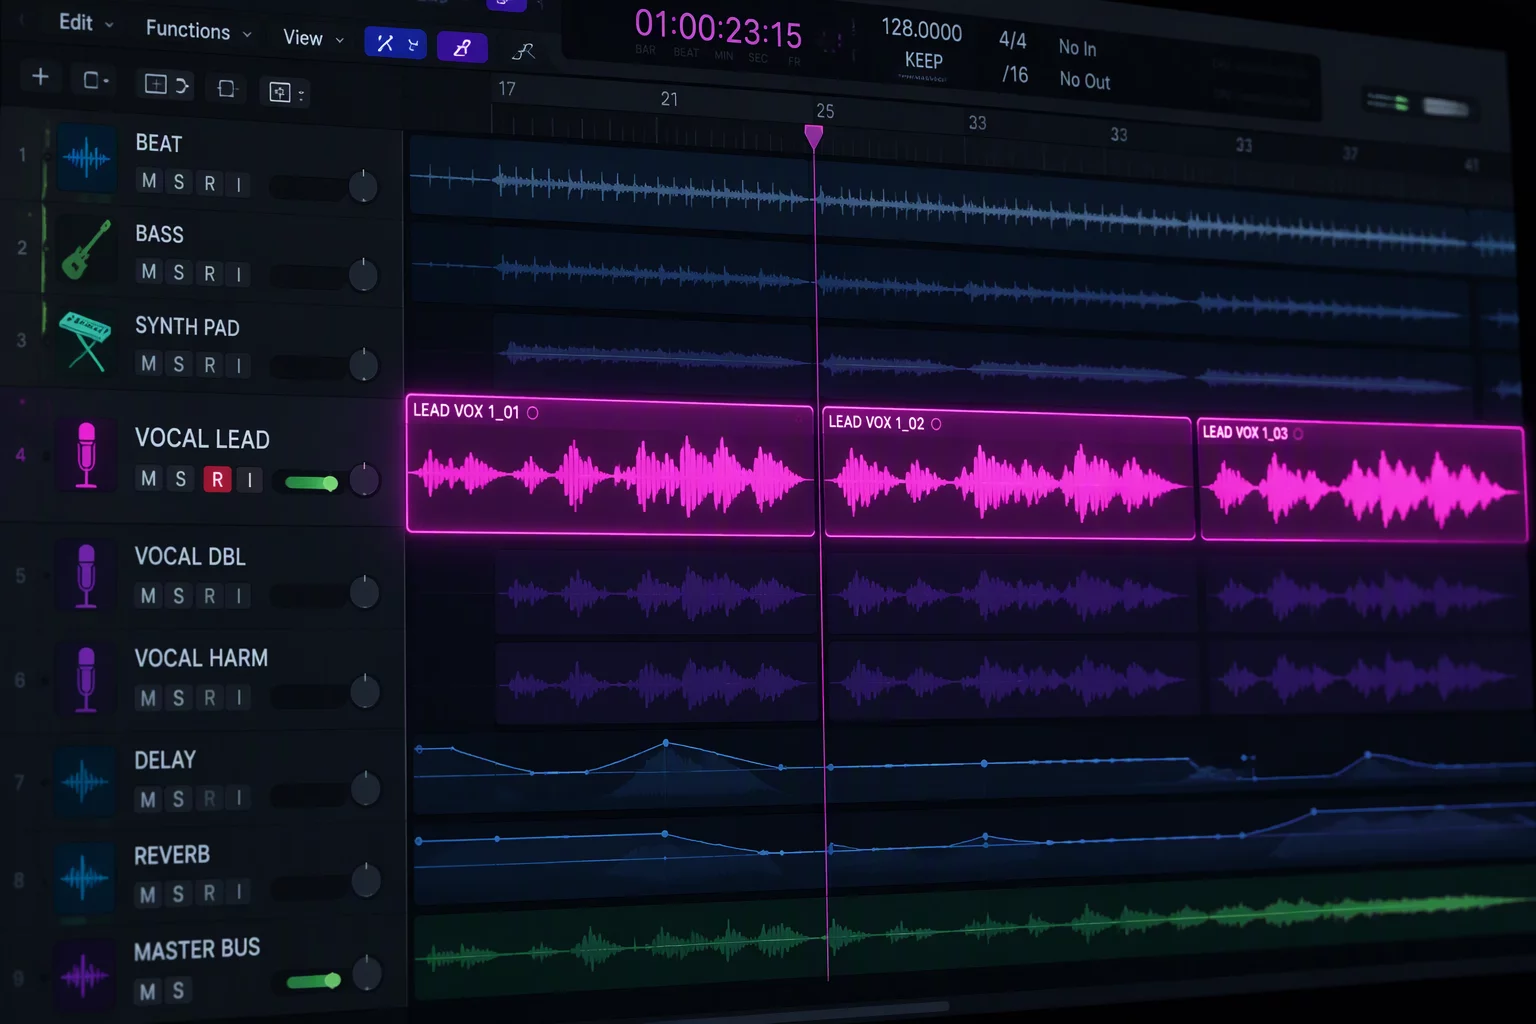Select the SYNTH PAD track name

[x=187, y=327]
